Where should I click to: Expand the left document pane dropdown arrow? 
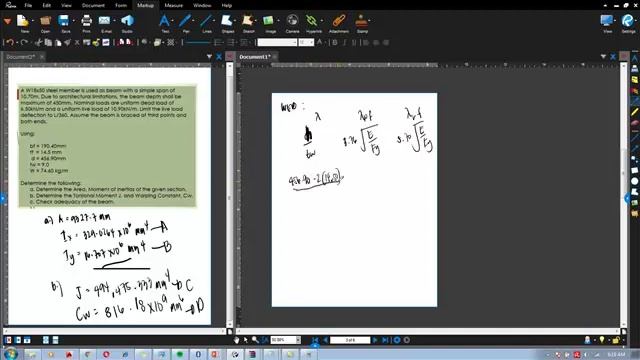[x=209, y=57]
